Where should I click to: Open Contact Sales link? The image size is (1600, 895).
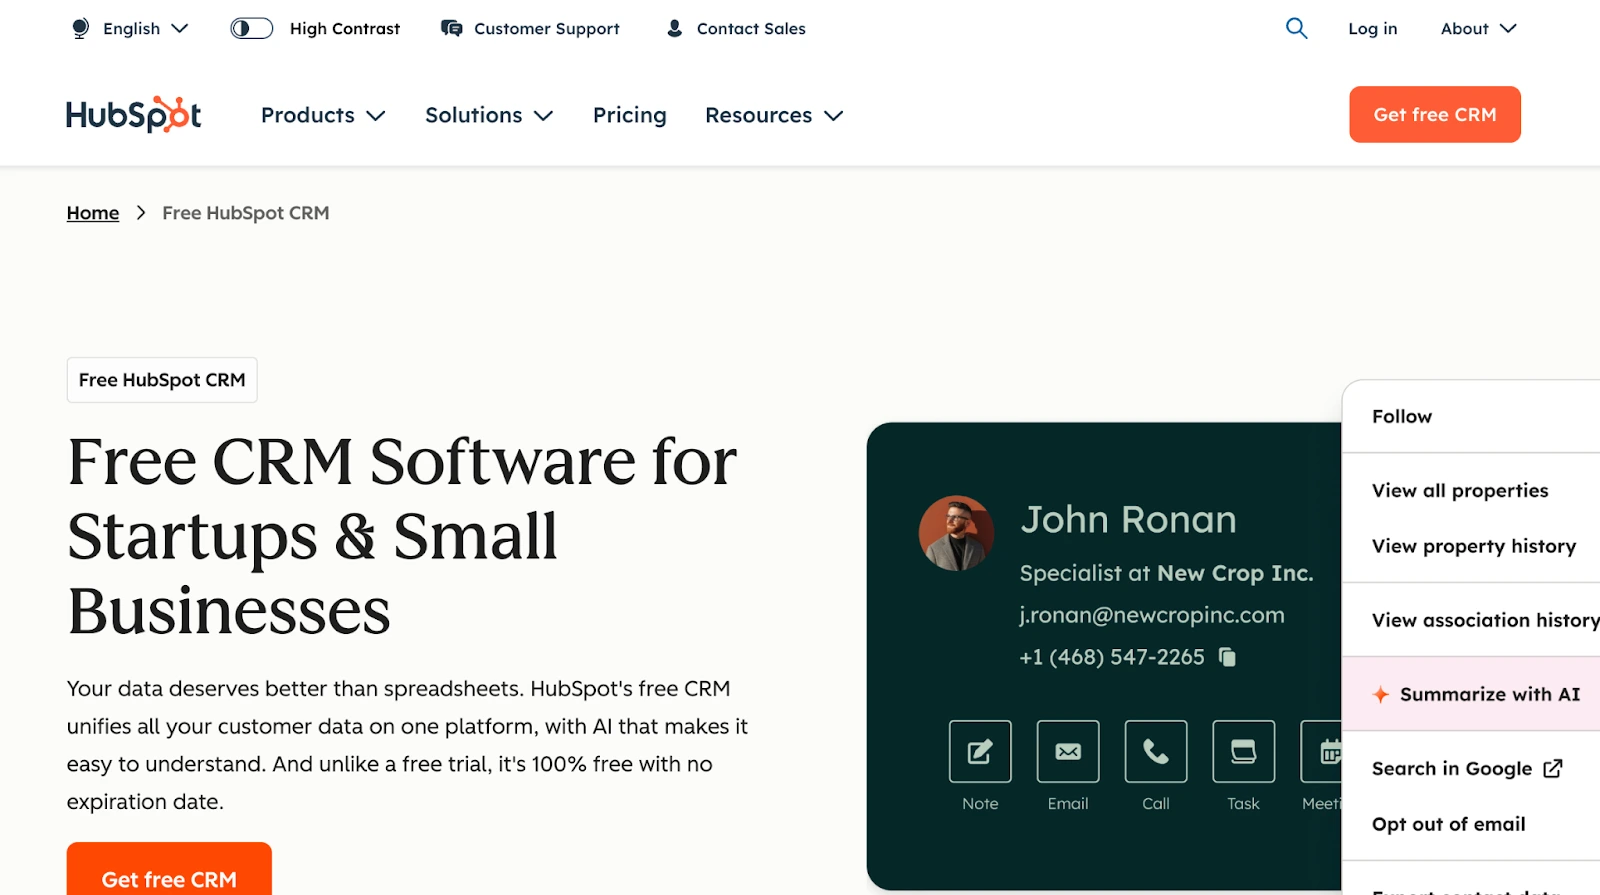click(751, 29)
